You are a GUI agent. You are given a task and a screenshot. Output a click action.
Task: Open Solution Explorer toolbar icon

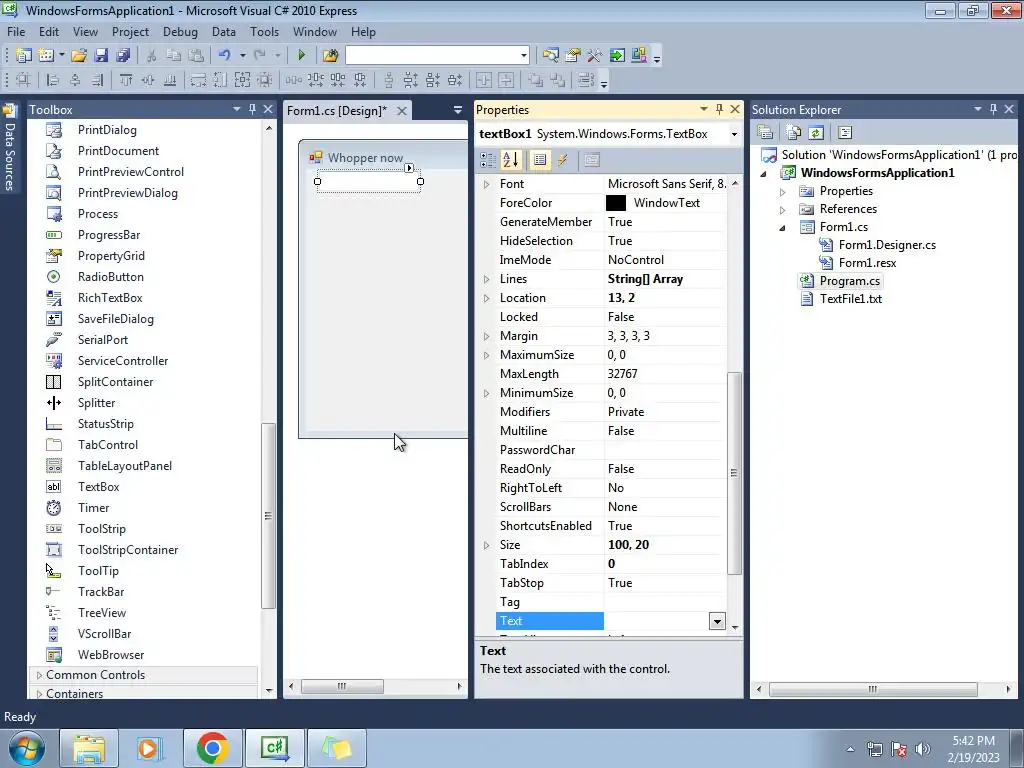551,56
